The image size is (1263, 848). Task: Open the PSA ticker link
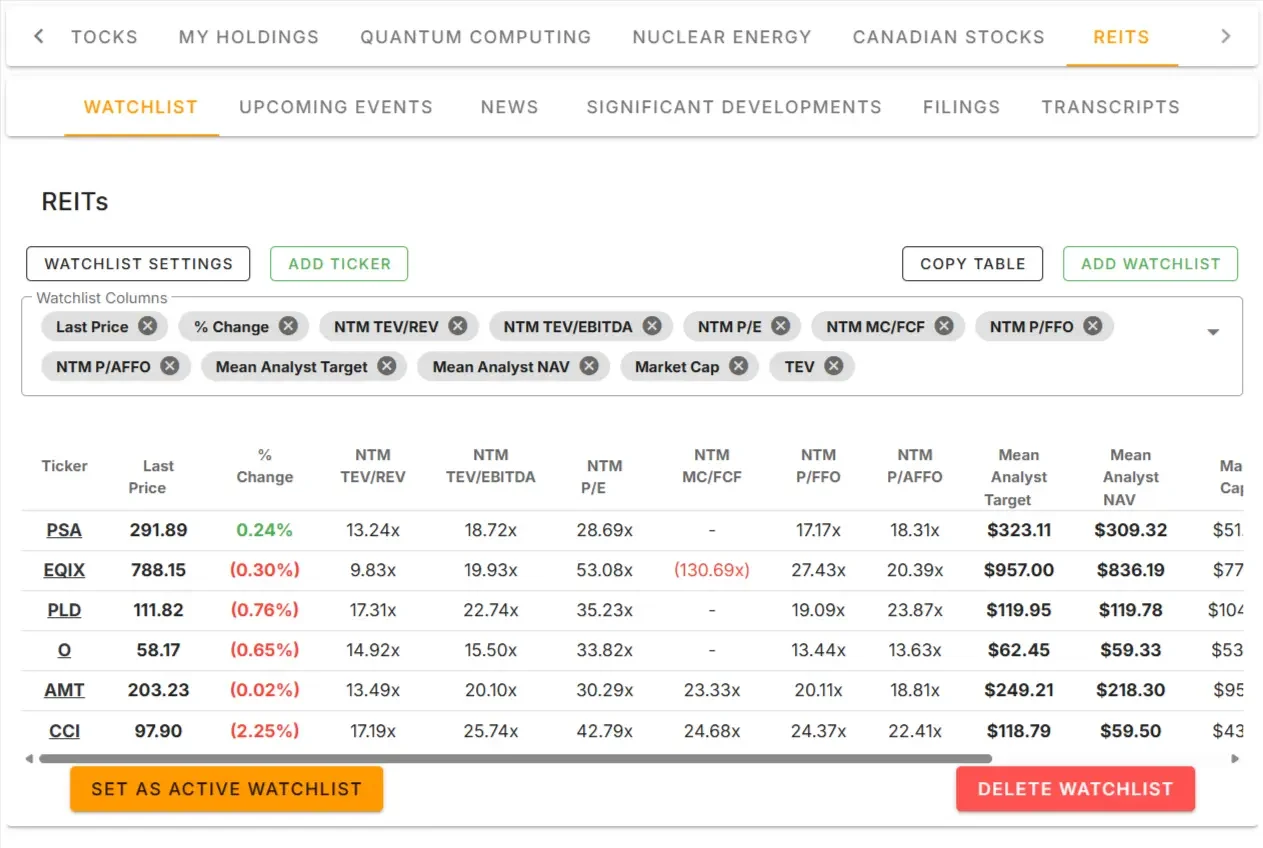pos(64,530)
